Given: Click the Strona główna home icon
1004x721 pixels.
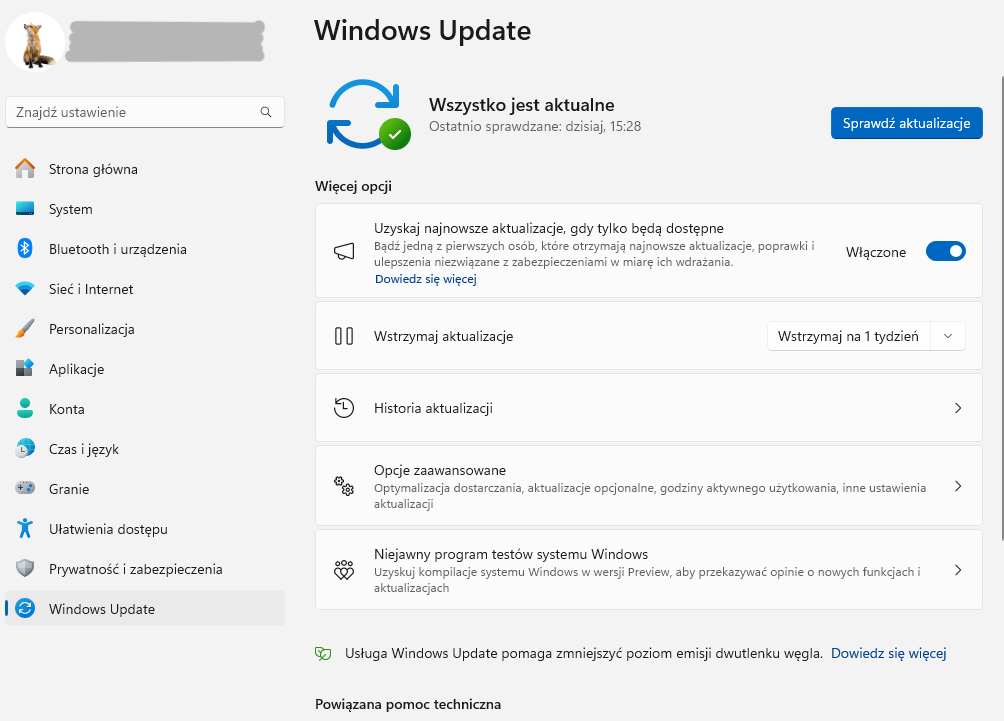Looking at the screenshot, I should [x=25, y=168].
